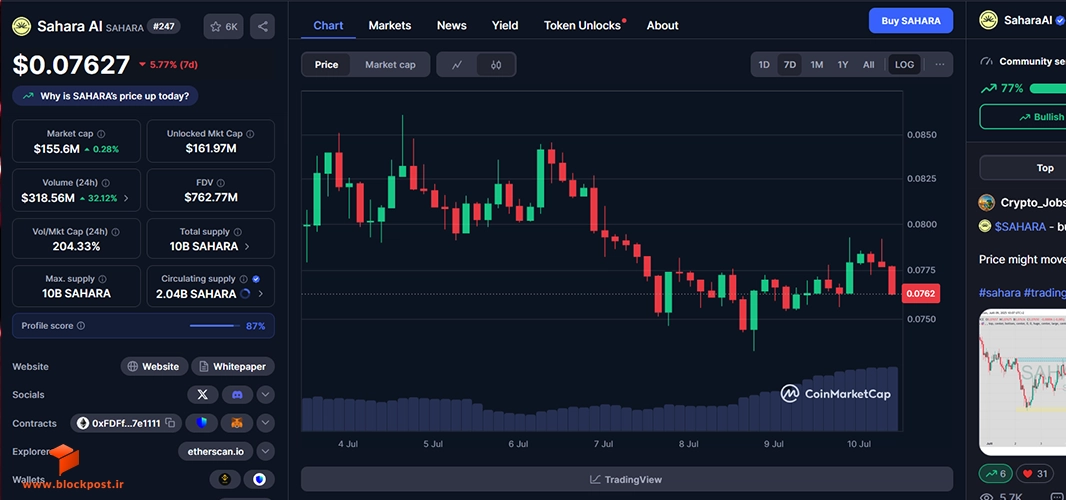Click the 0.0762 current price label
Image resolution: width=1066 pixels, height=500 pixels.
[x=921, y=294]
